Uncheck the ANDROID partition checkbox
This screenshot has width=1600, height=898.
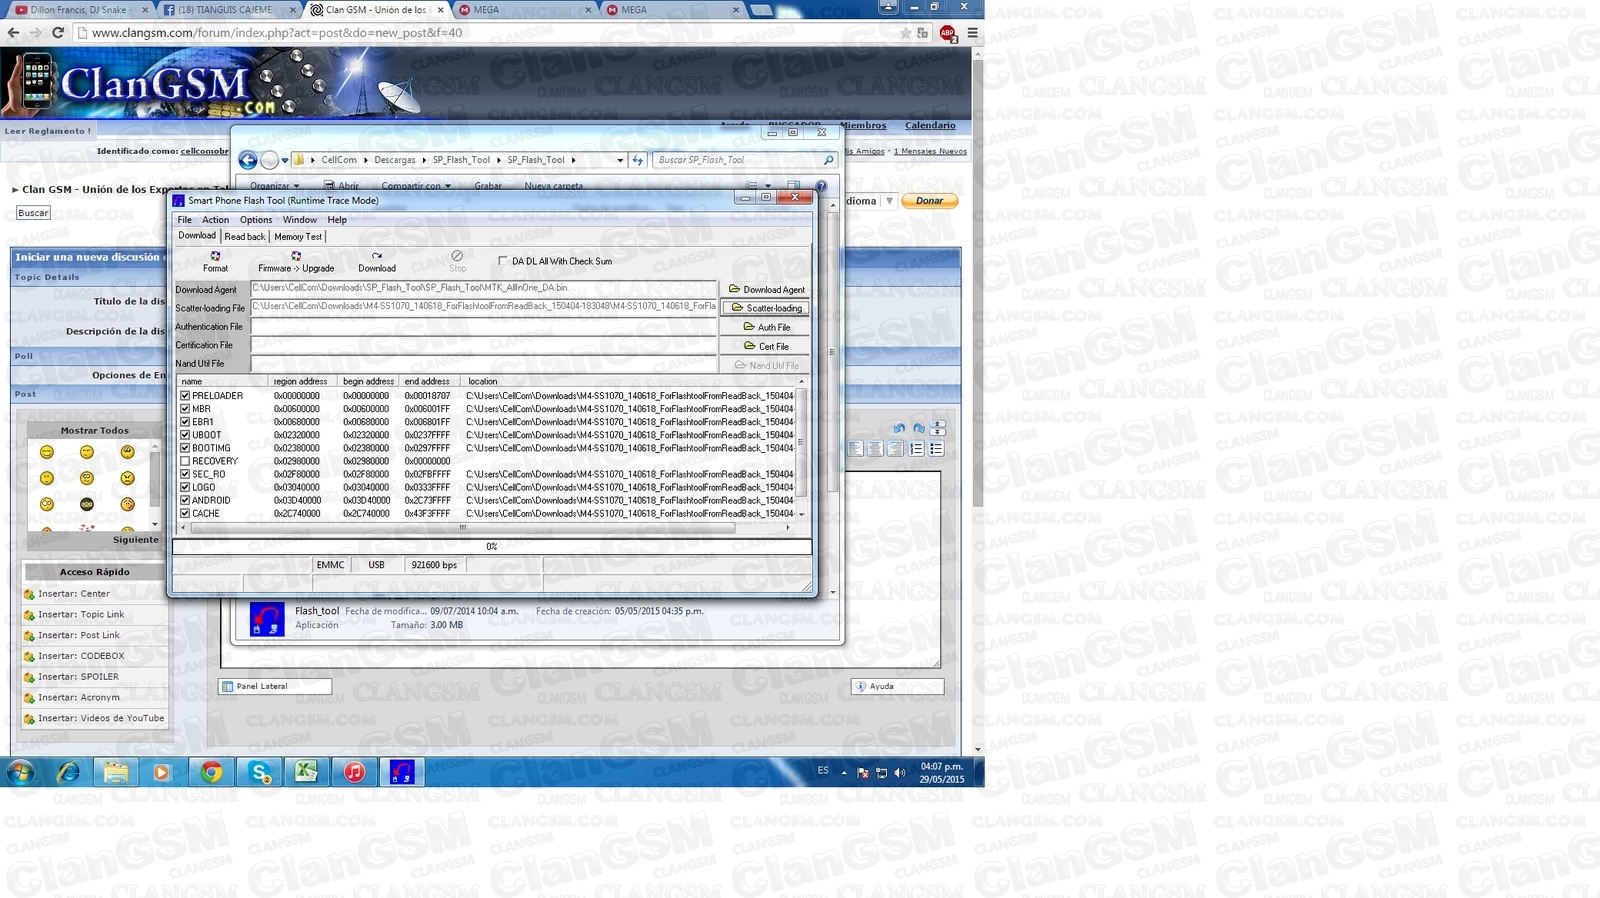(185, 500)
